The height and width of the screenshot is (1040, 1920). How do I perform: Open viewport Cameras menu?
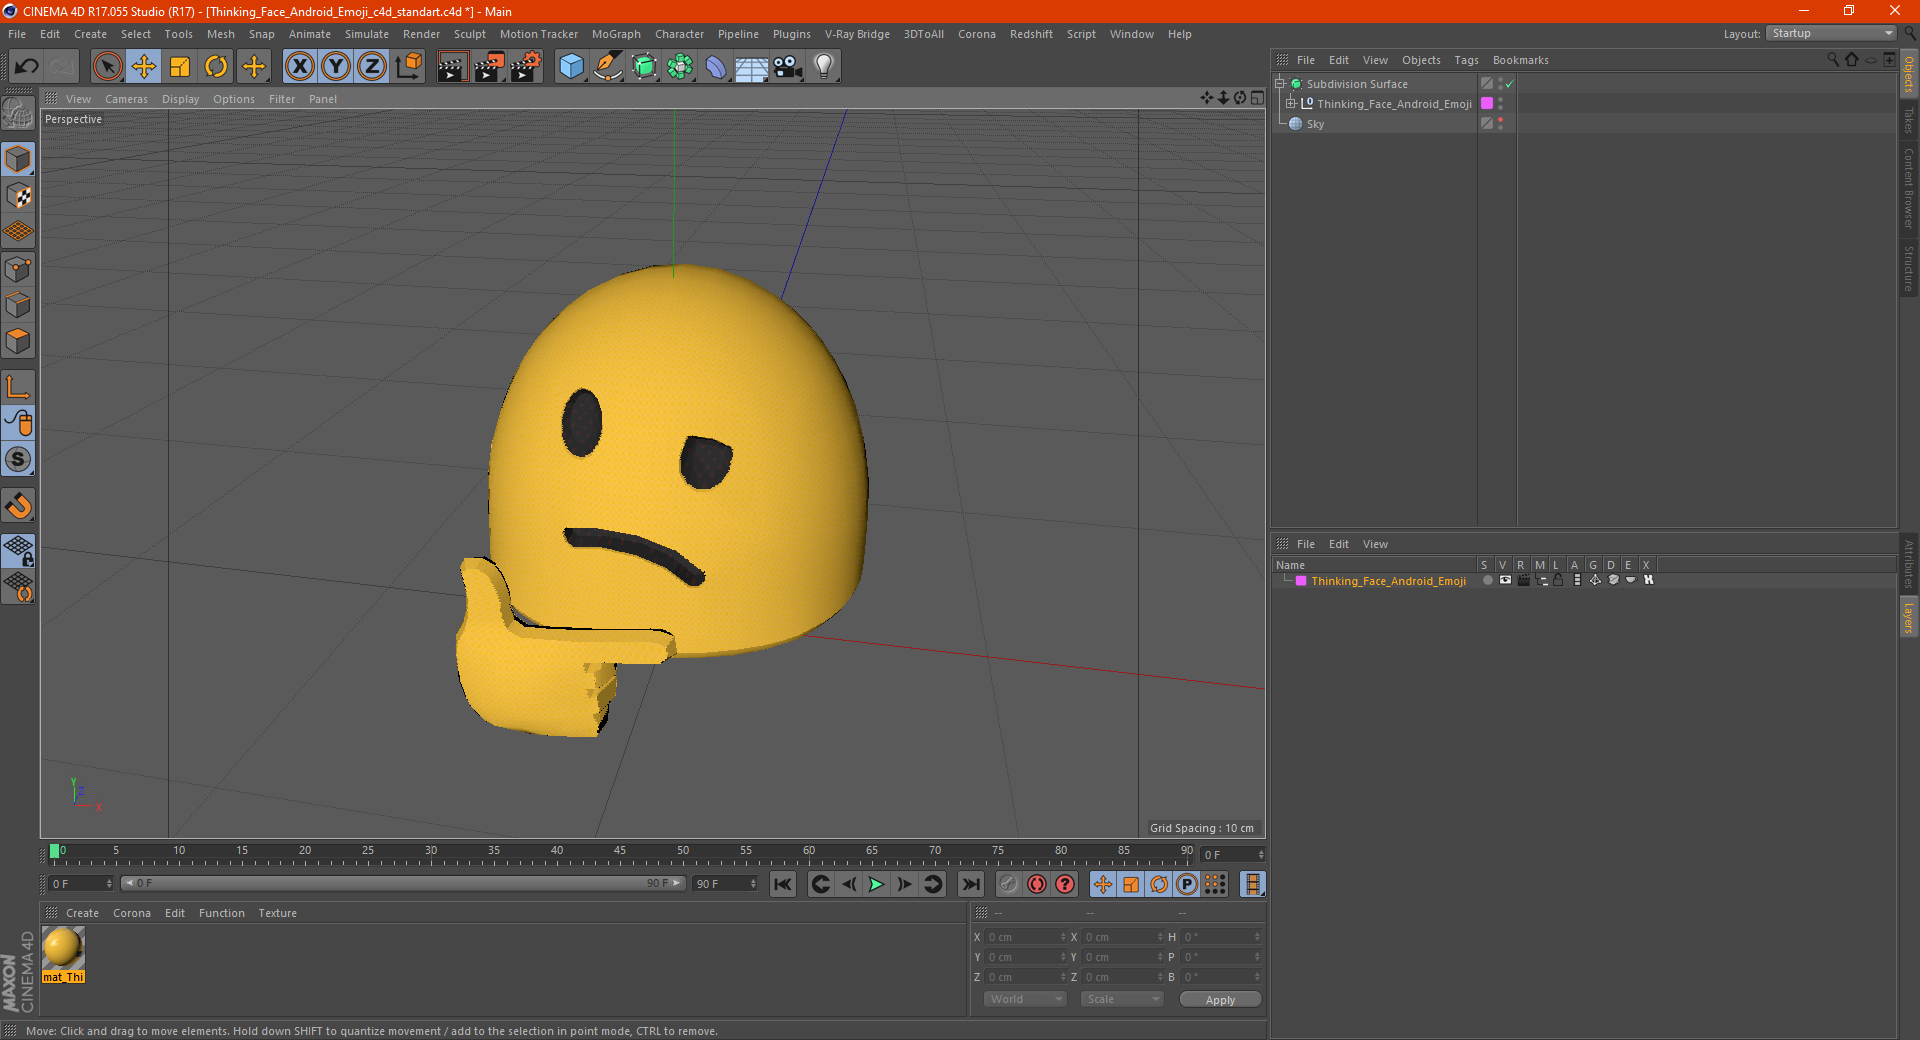coord(126,99)
